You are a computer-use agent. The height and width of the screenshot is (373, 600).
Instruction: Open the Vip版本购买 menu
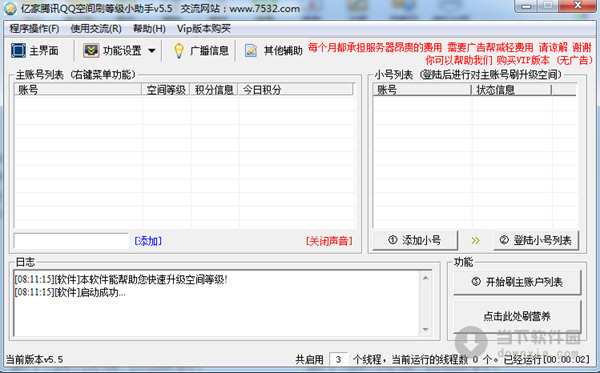(x=204, y=29)
